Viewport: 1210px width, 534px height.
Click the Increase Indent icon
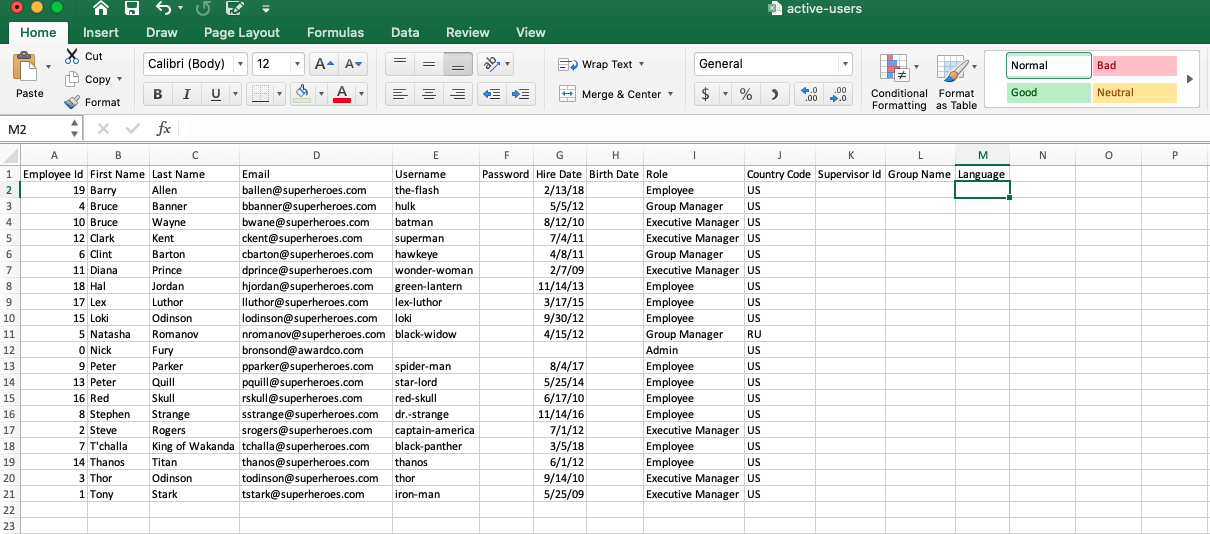(x=520, y=94)
